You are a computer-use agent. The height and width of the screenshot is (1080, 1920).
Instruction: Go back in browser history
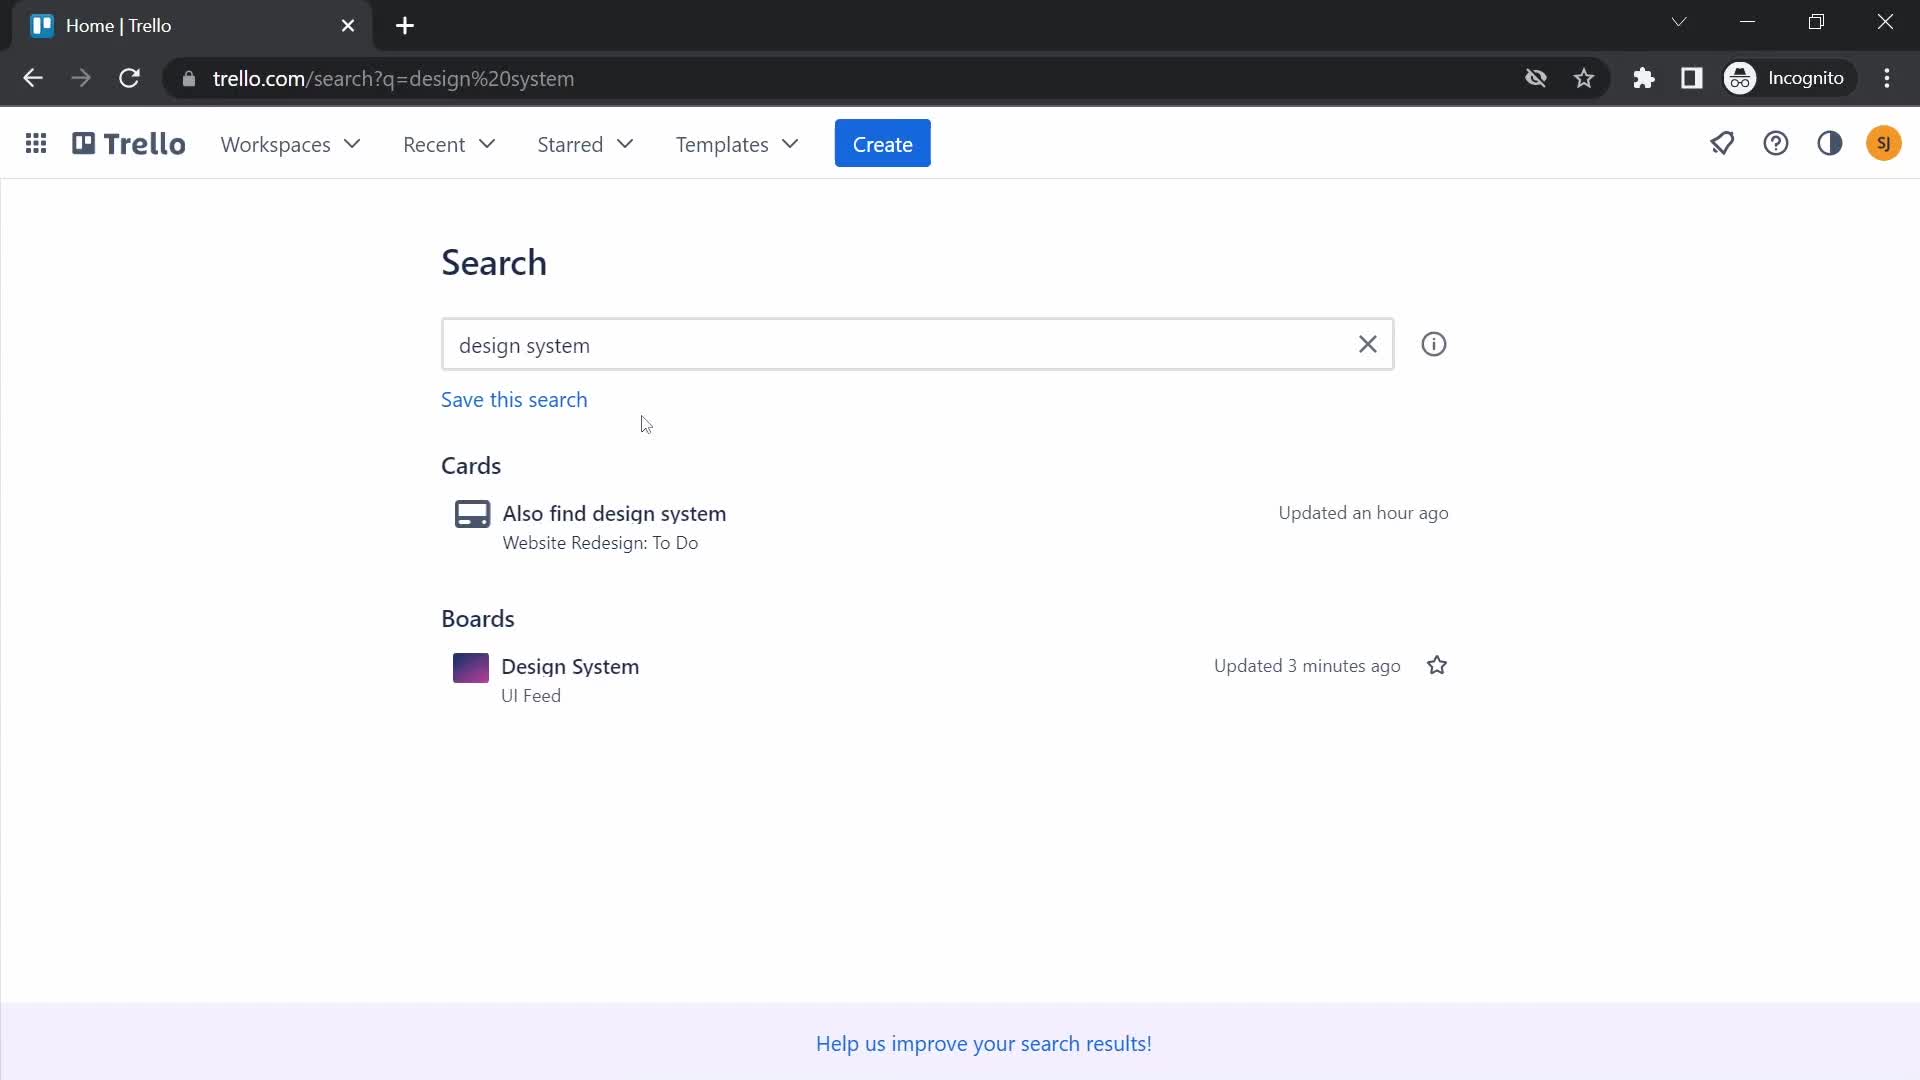[x=33, y=78]
